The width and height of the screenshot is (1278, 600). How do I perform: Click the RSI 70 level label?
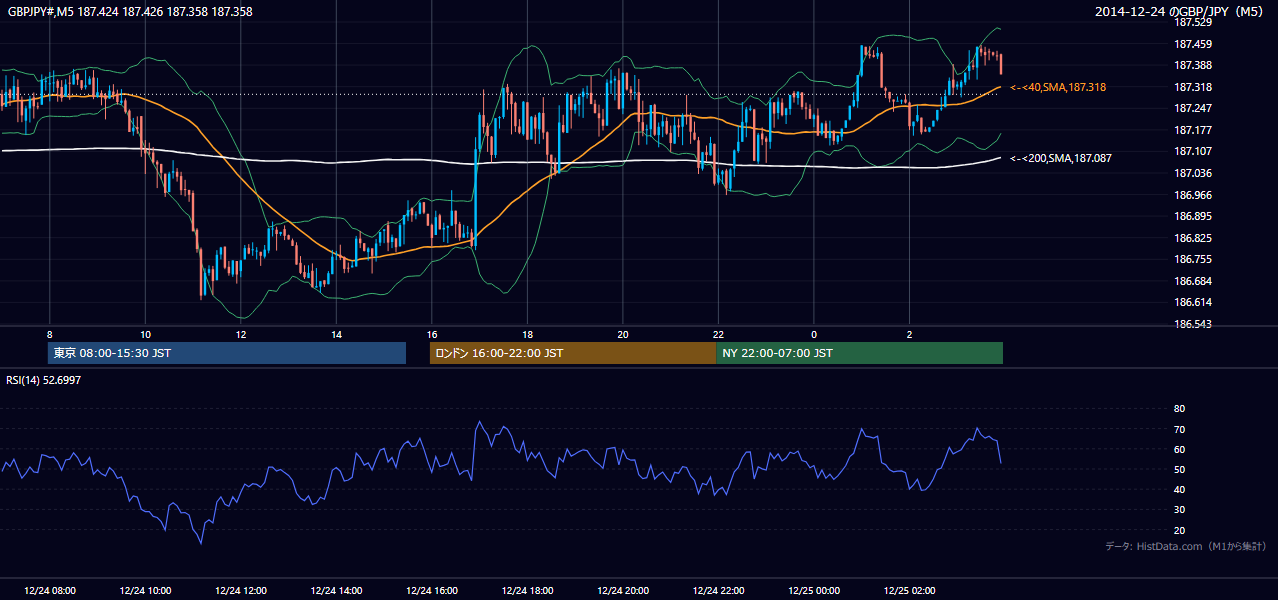coord(1179,429)
